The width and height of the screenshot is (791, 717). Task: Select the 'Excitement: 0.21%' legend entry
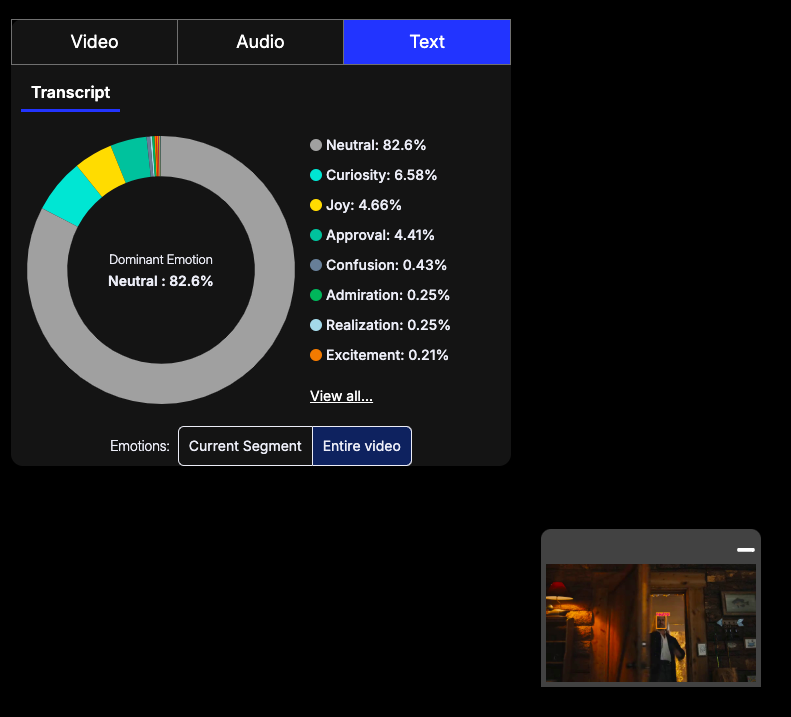coord(379,355)
